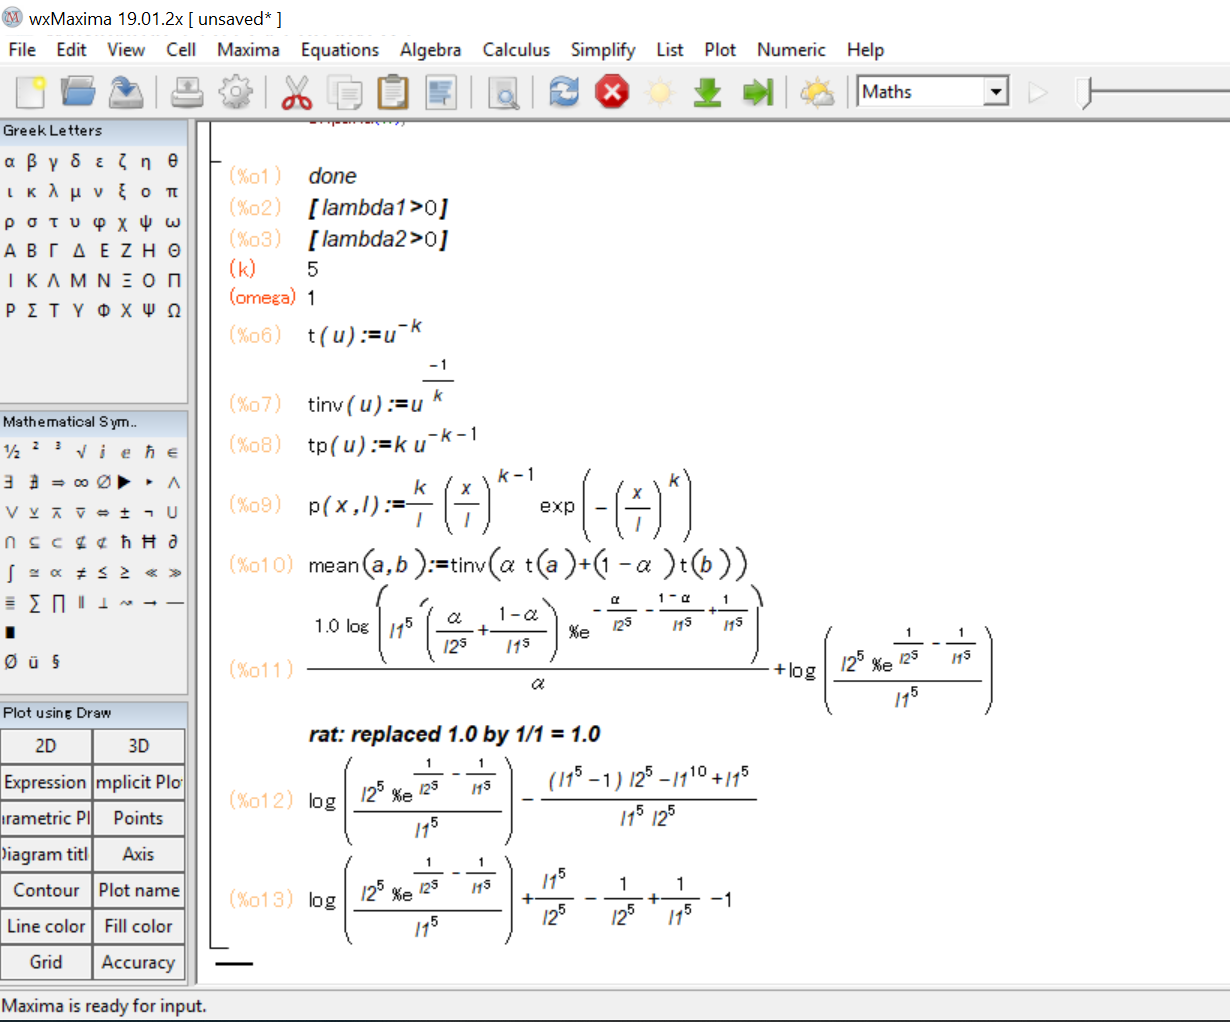The width and height of the screenshot is (1230, 1022).
Task: Open the Equations menu
Action: 340,49
